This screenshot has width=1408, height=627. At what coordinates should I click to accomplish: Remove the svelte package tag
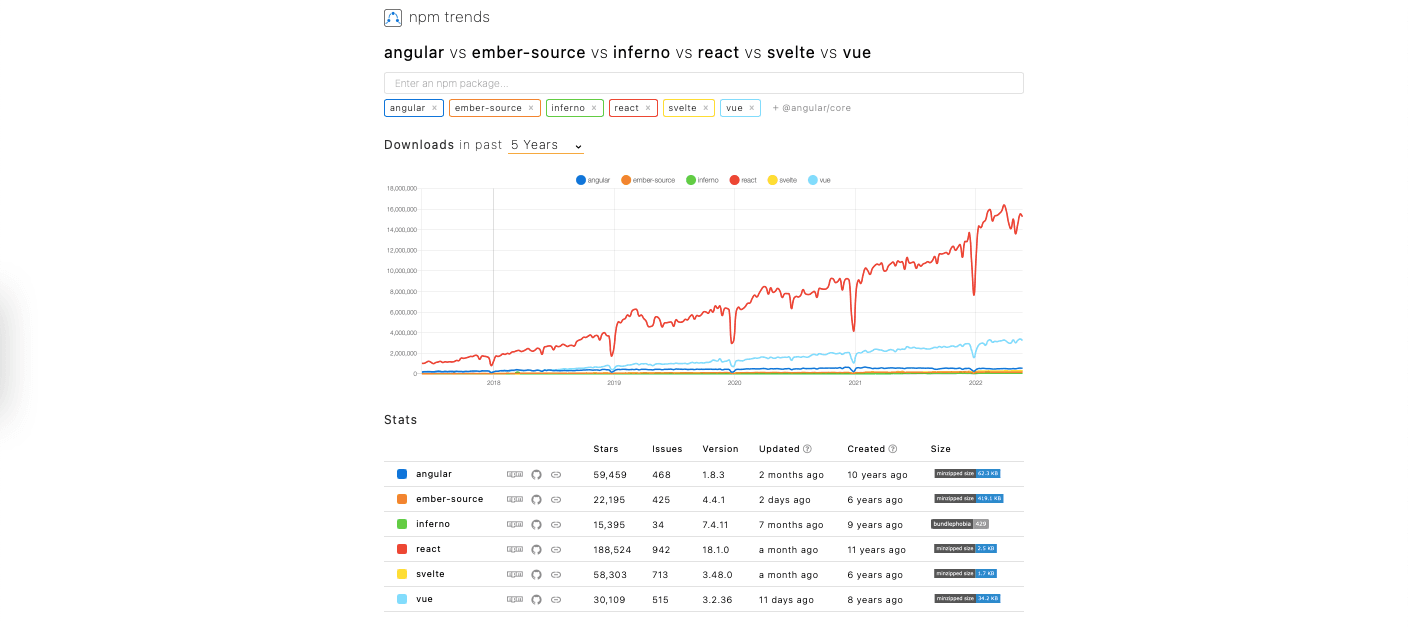(705, 108)
